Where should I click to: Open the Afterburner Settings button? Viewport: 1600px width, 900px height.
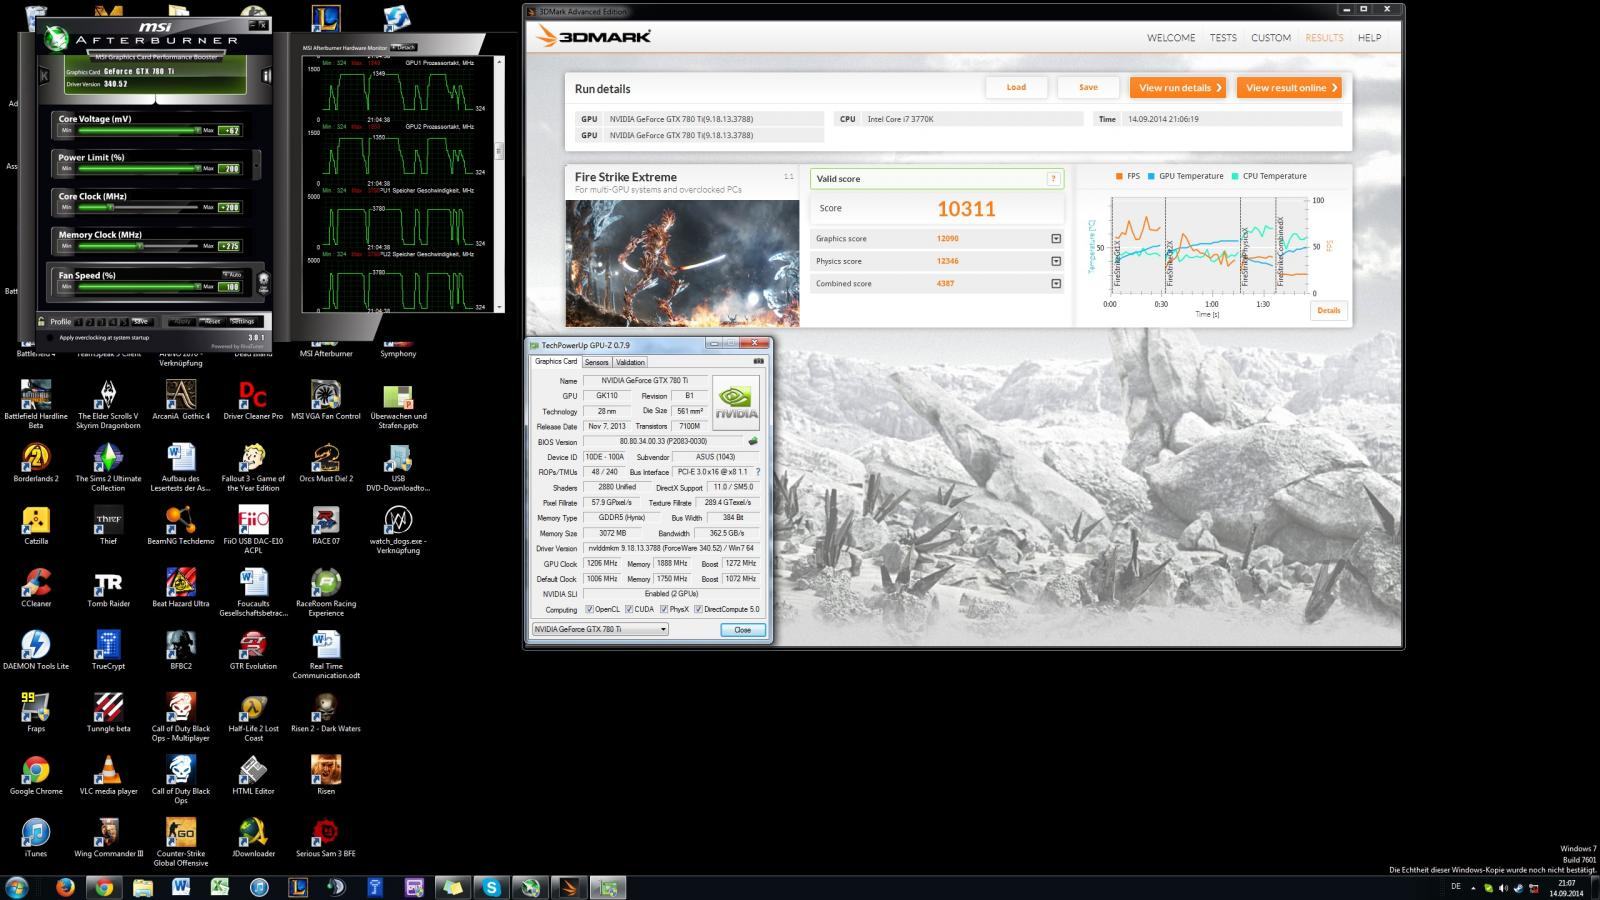(x=242, y=322)
